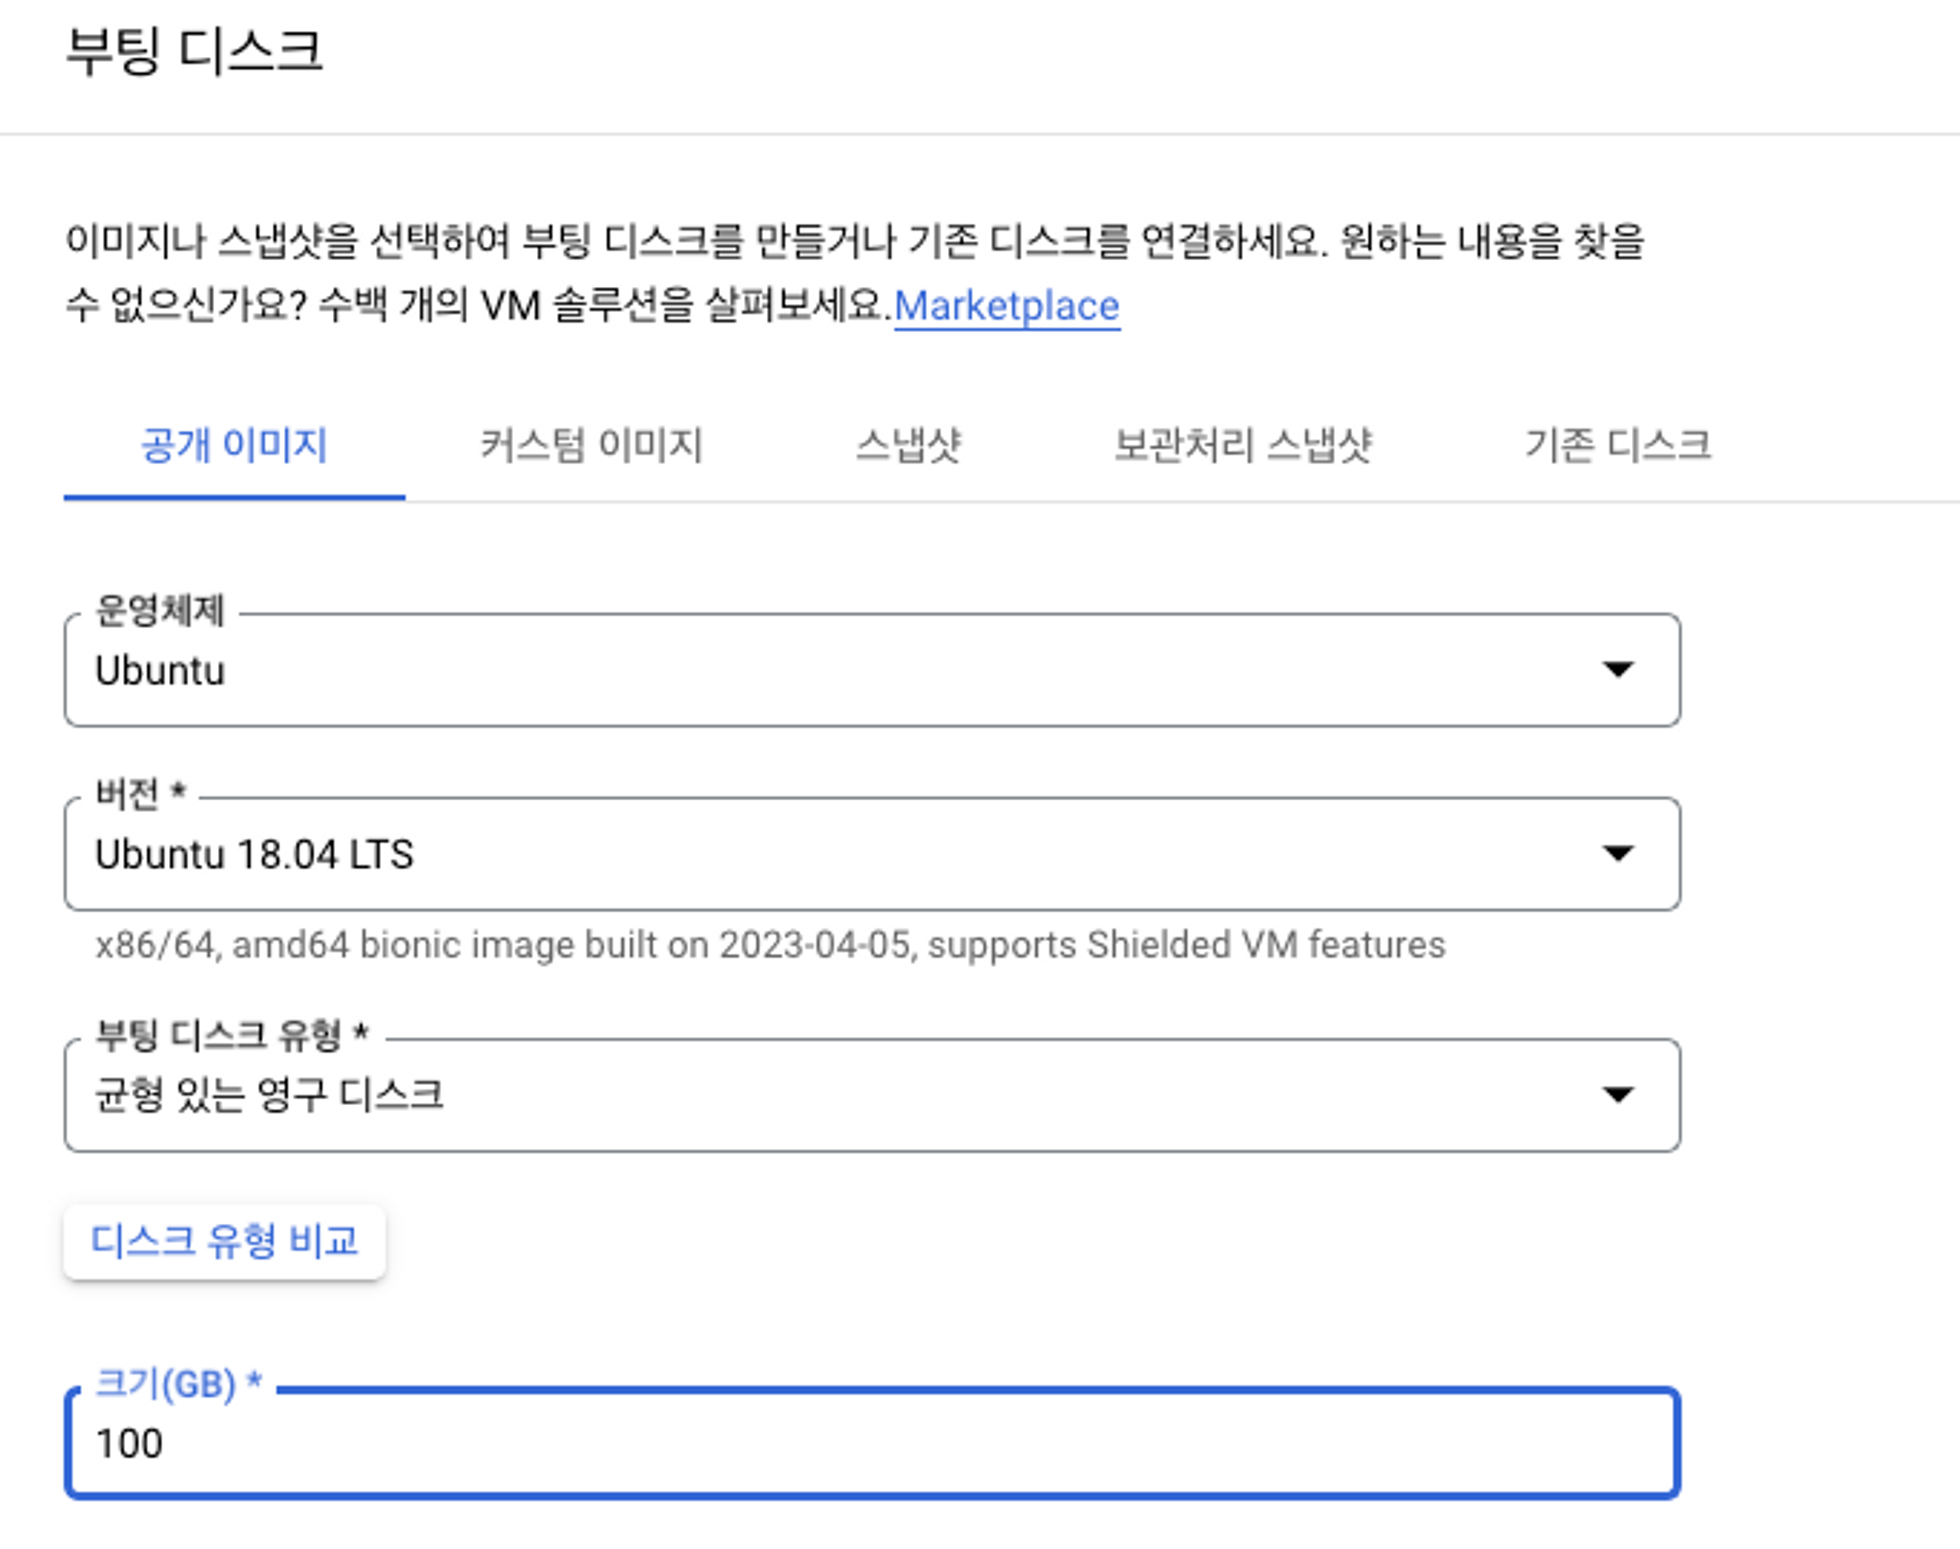Click the amd64 bionic image description text
The height and width of the screenshot is (1549, 1960).
click(x=770, y=945)
